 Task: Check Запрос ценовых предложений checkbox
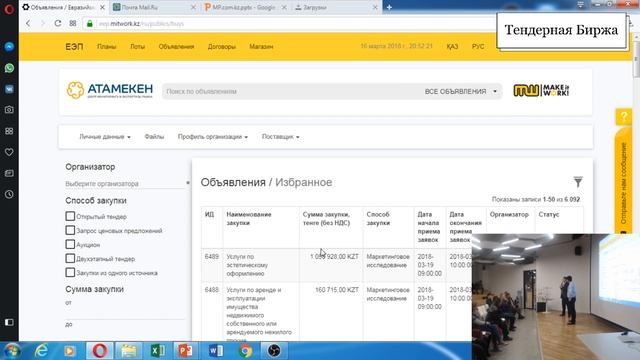point(70,230)
